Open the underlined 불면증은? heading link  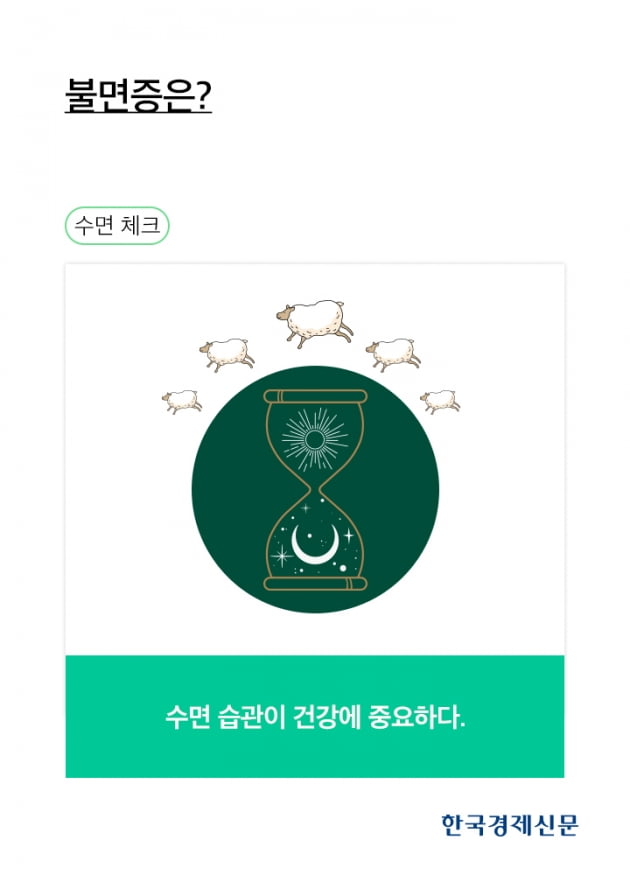pos(138,96)
